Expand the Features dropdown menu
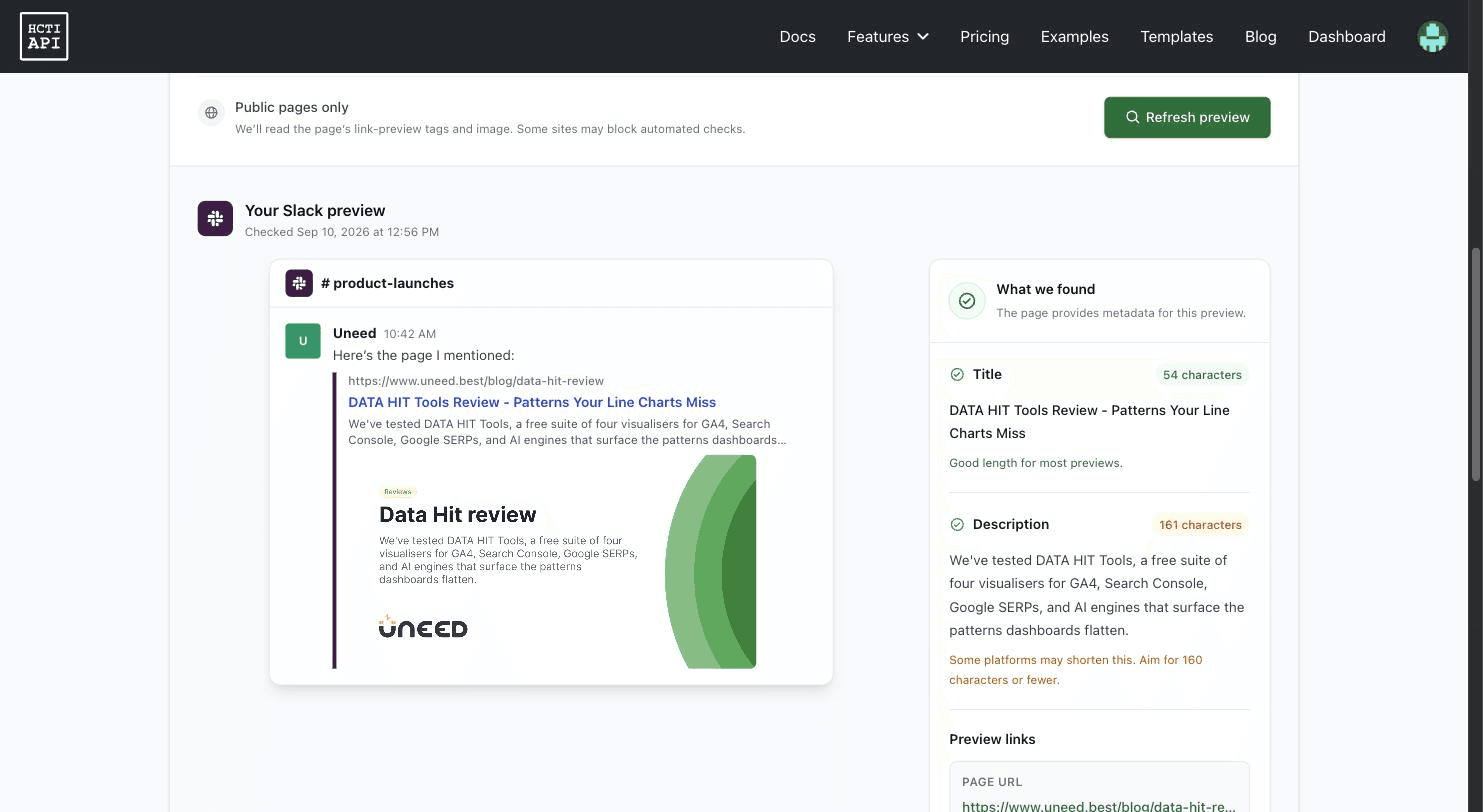This screenshot has width=1483, height=812. click(887, 37)
